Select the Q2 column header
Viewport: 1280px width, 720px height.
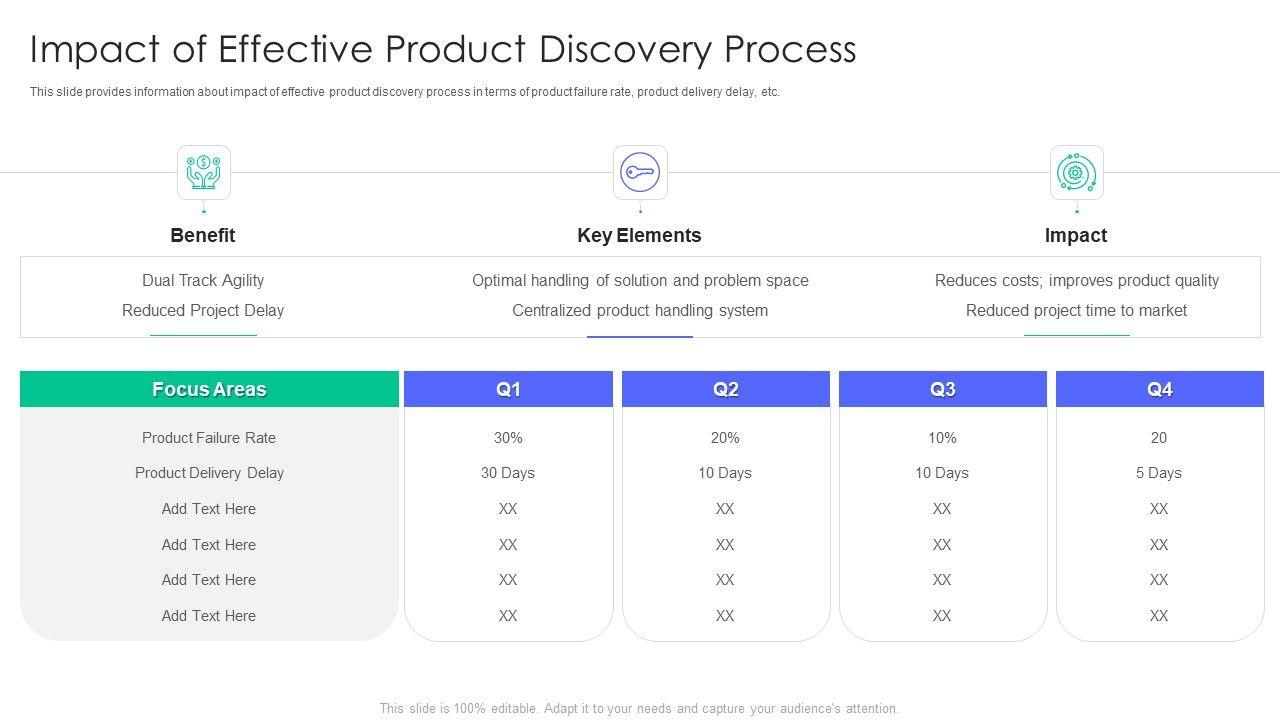click(x=725, y=389)
